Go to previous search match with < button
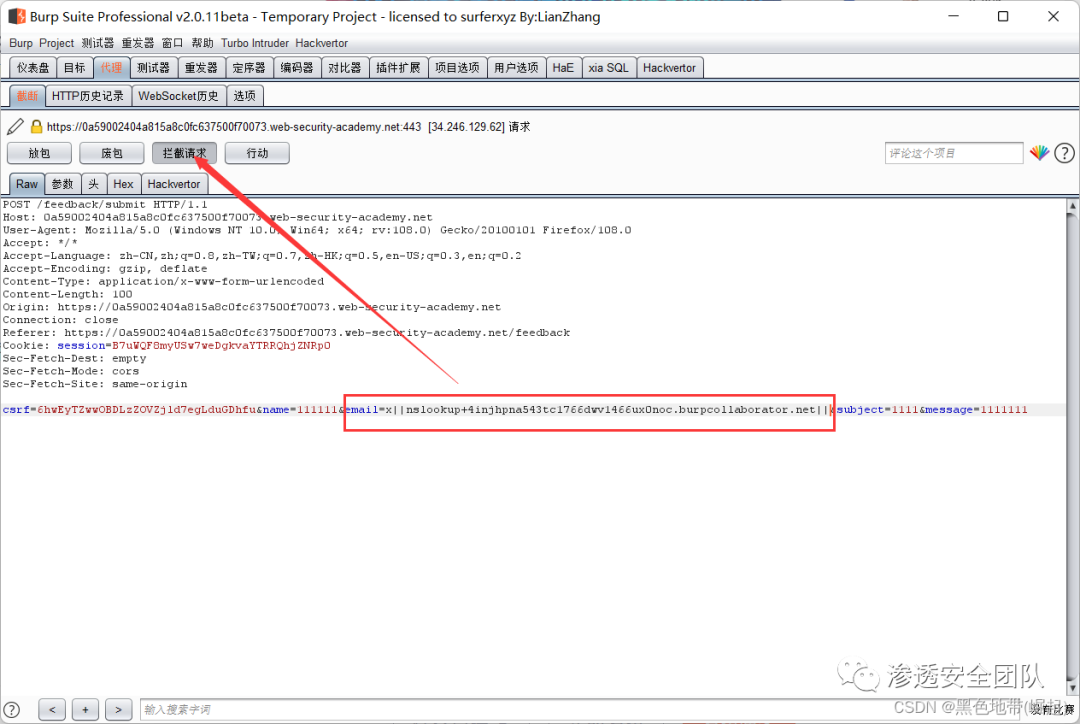 52,710
